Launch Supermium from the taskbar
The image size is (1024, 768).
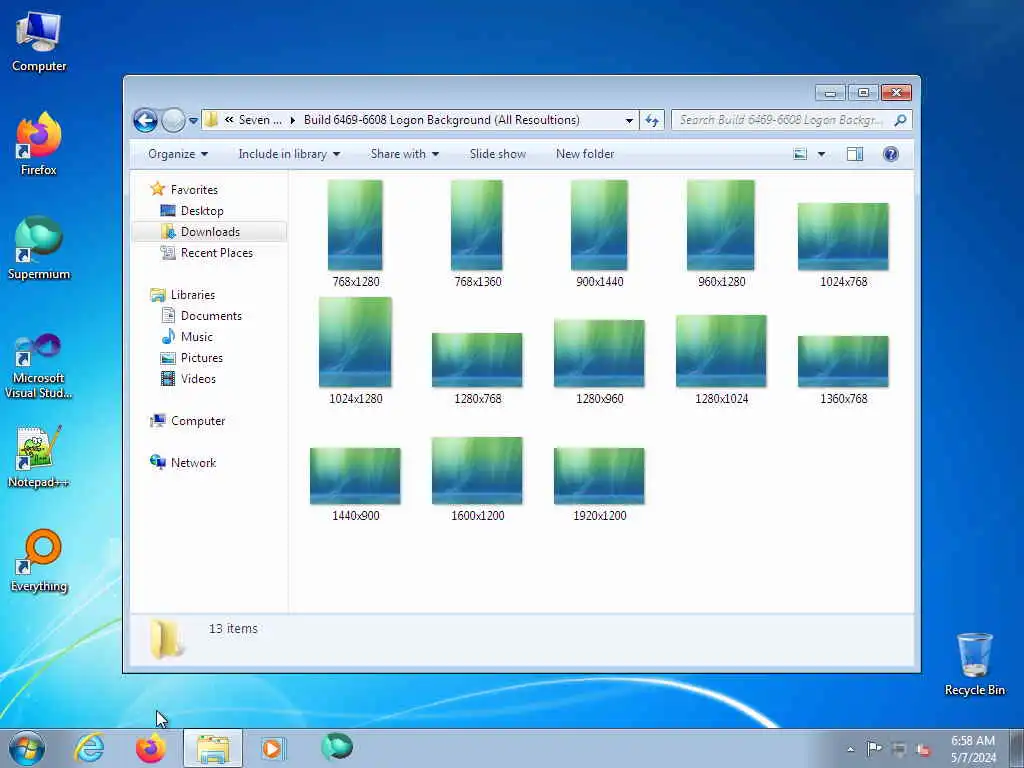coord(337,748)
